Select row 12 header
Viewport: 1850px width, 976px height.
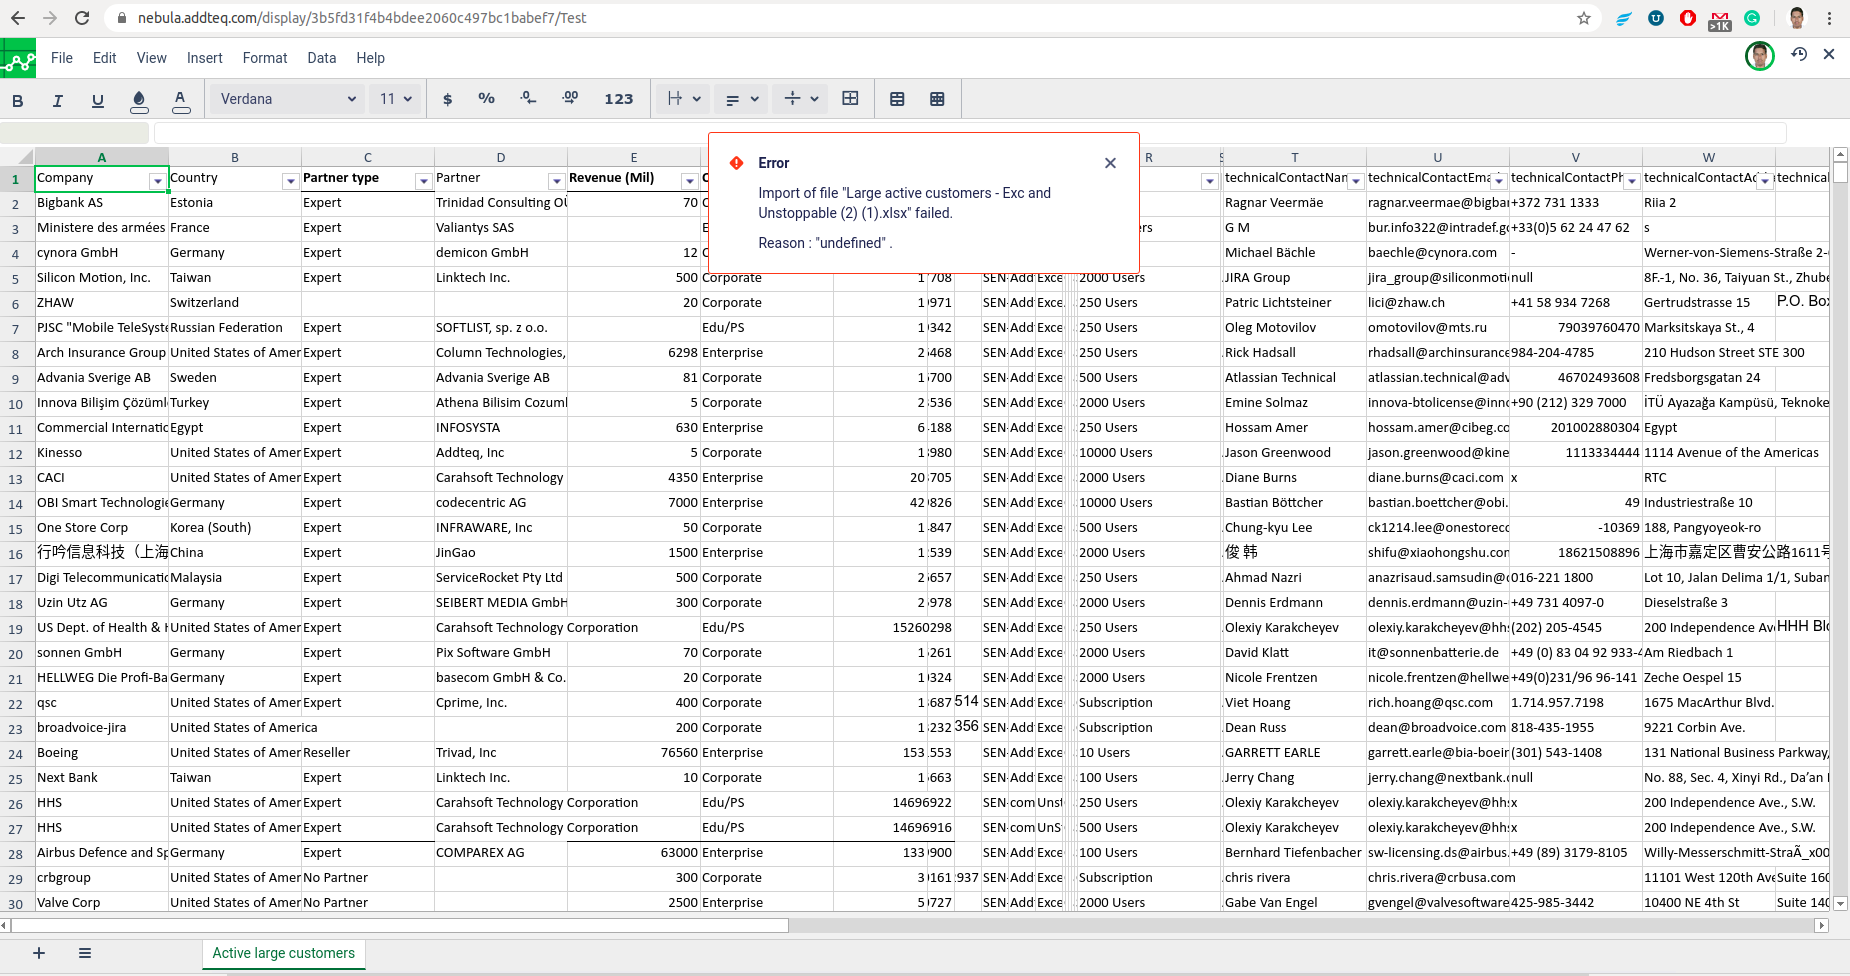pos(16,453)
